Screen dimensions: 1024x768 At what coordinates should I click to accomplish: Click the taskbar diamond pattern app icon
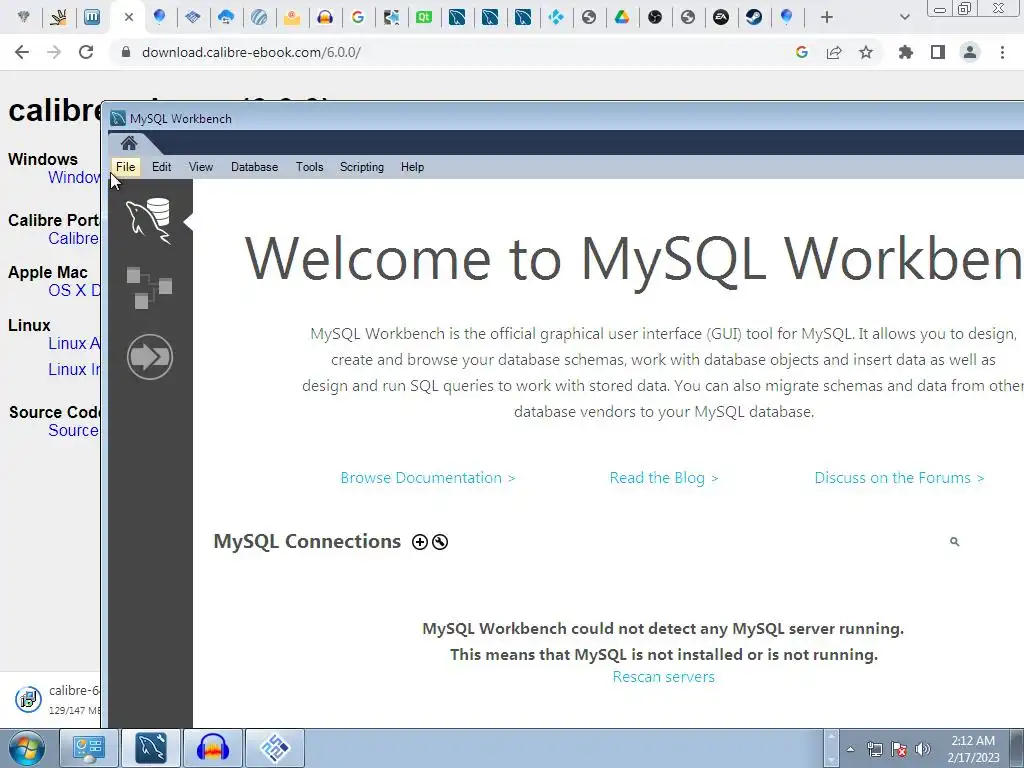point(274,748)
